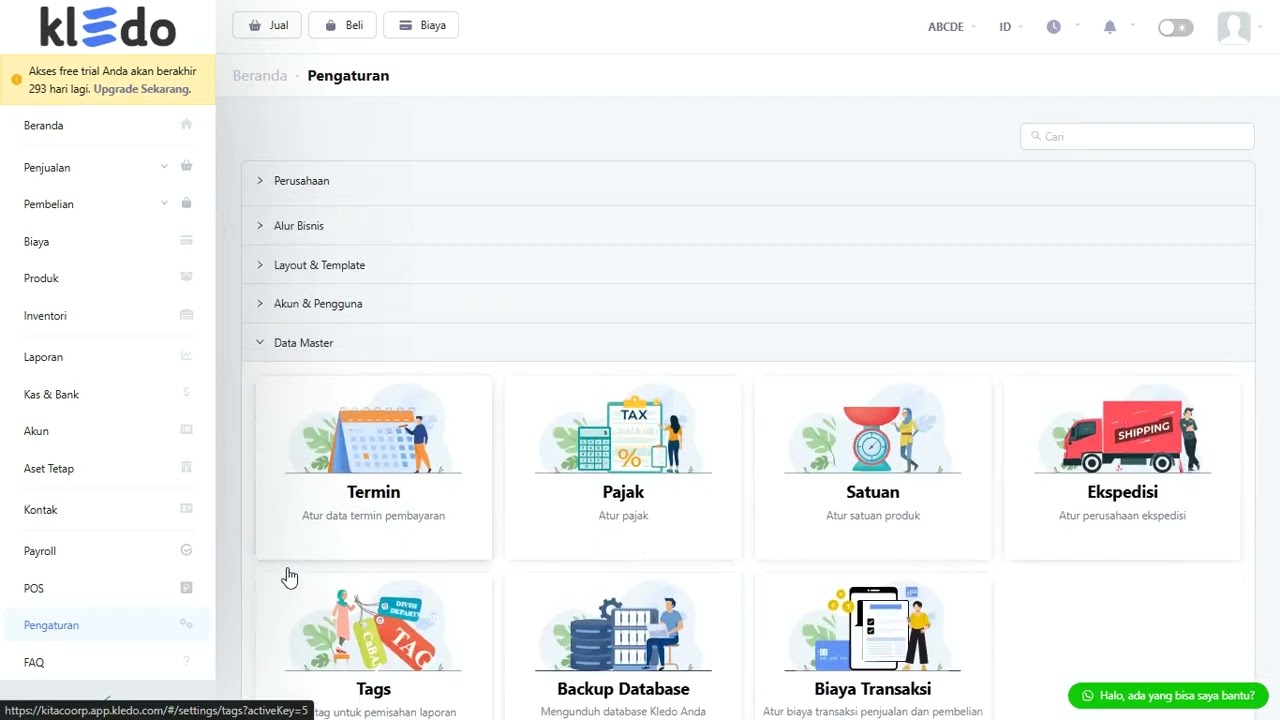This screenshot has width=1280, height=720.
Task: Open the Tags illustration card
Action: pyautogui.click(x=374, y=646)
